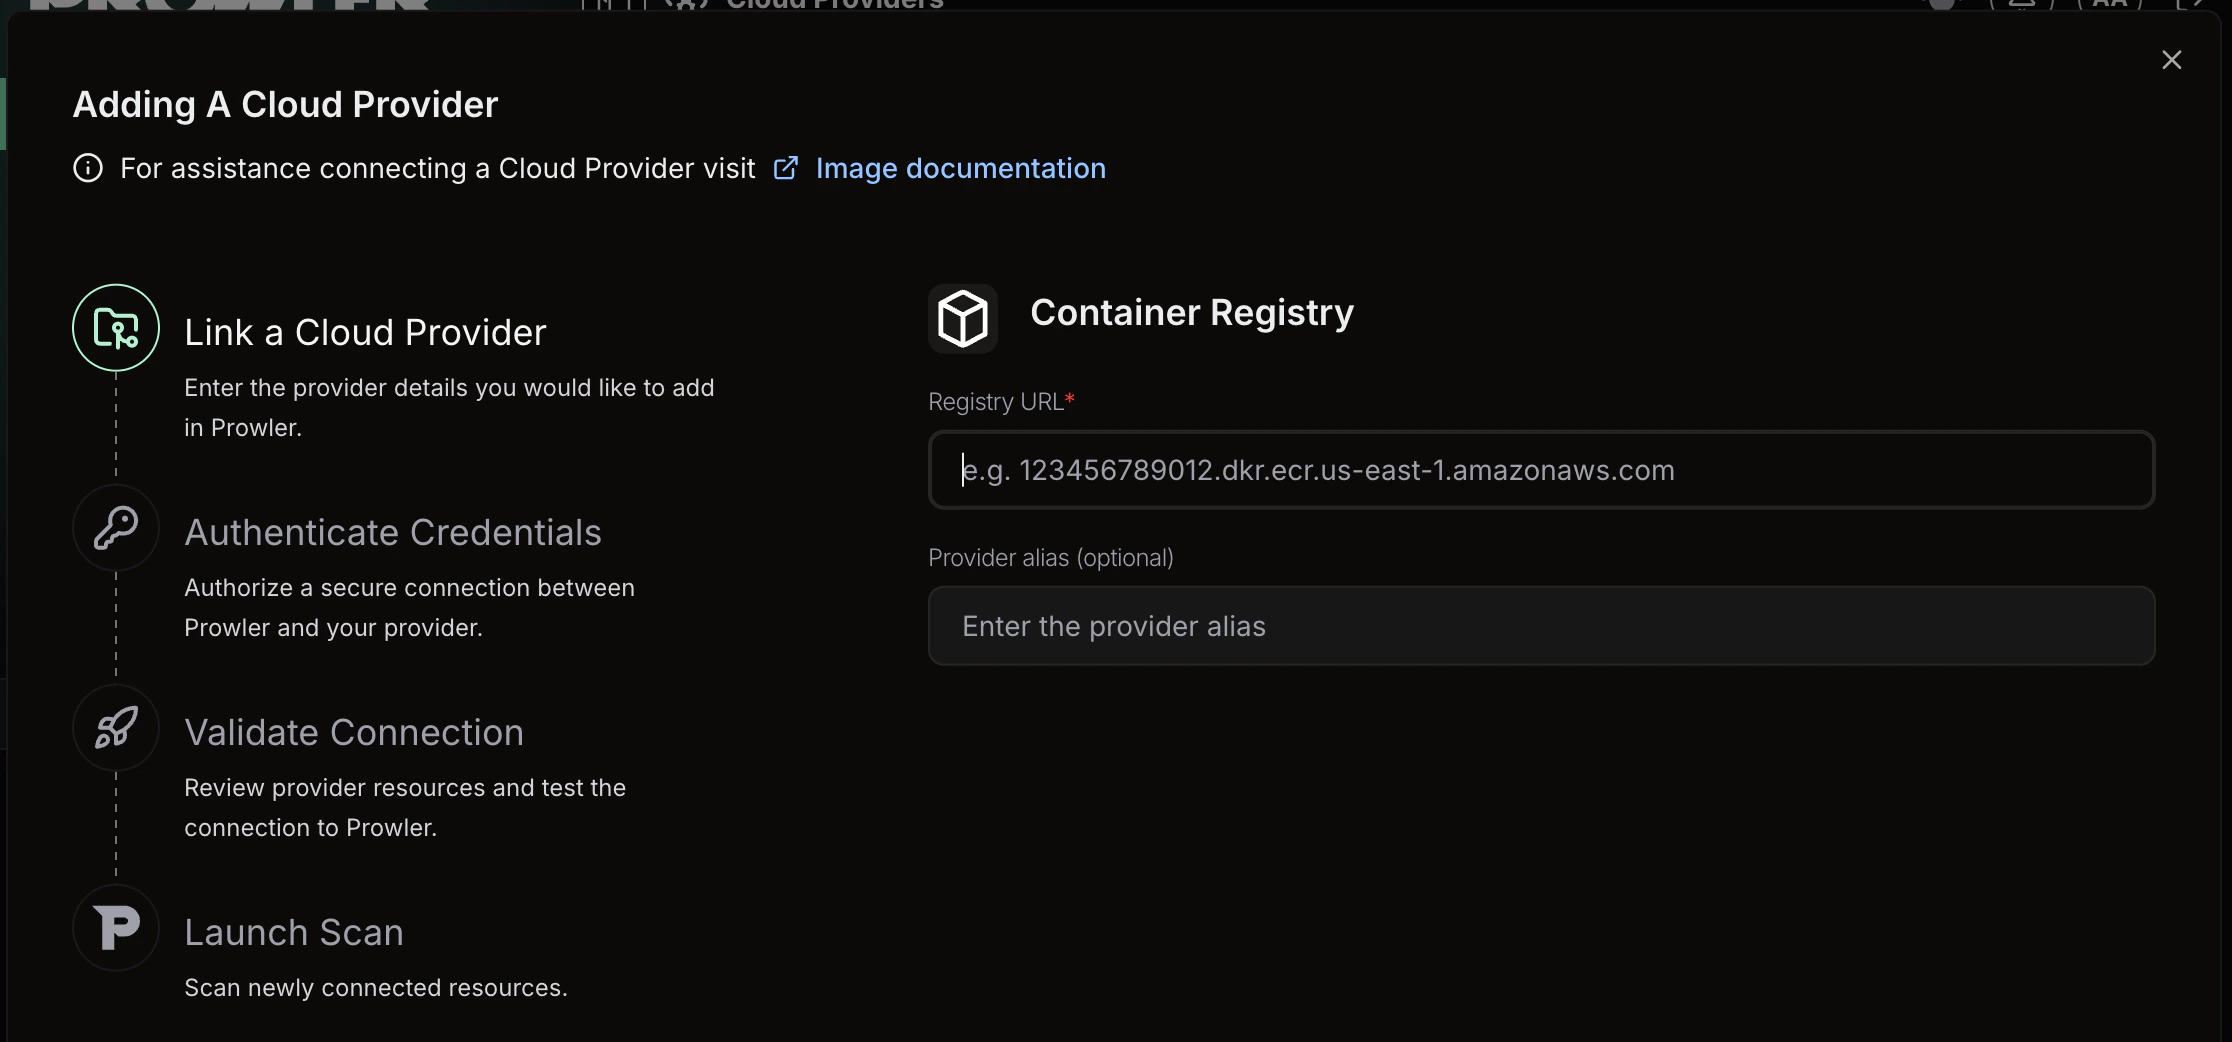Click the Launch Scan step label
2232x1042 pixels.
293,932
